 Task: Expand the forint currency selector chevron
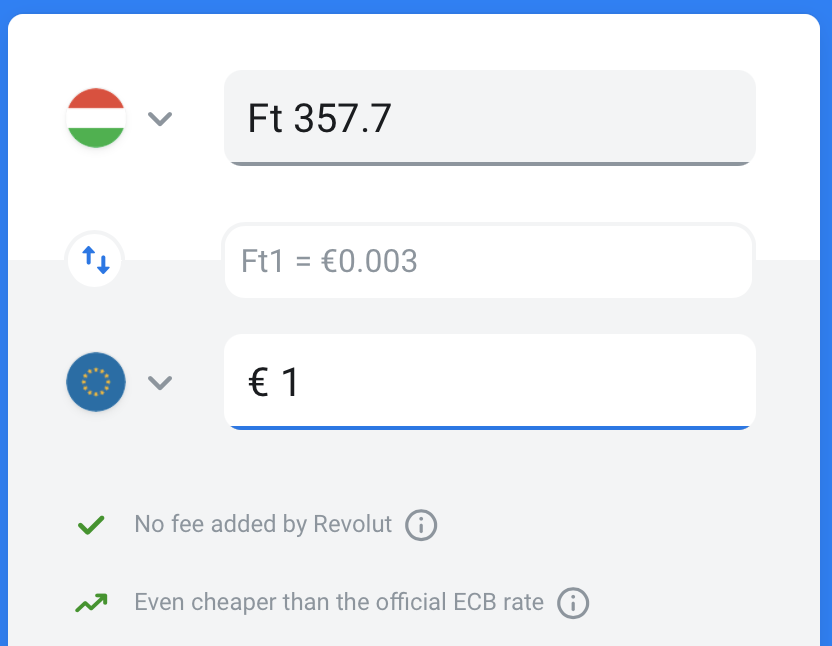[160, 119]
